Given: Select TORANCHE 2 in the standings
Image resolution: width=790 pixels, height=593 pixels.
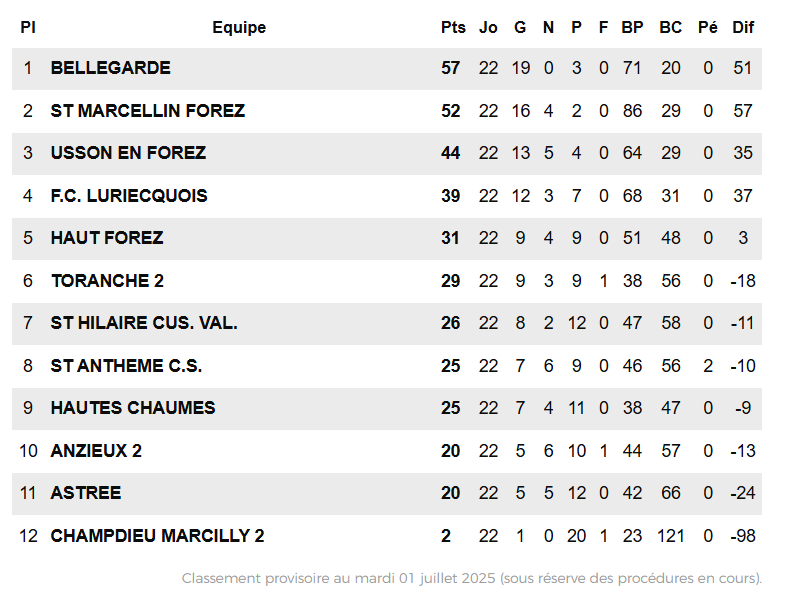Looking at the screenshot, I should click(x=107, y=281).
